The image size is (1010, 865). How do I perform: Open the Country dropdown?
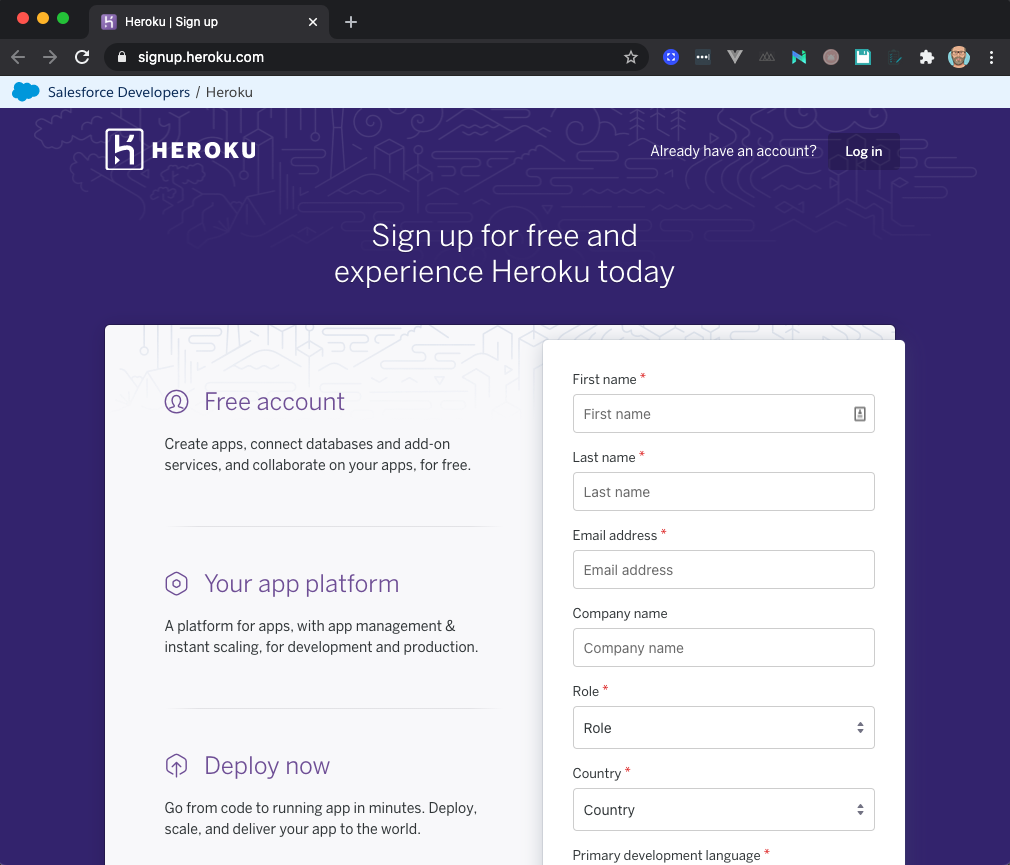coord(723,809)
